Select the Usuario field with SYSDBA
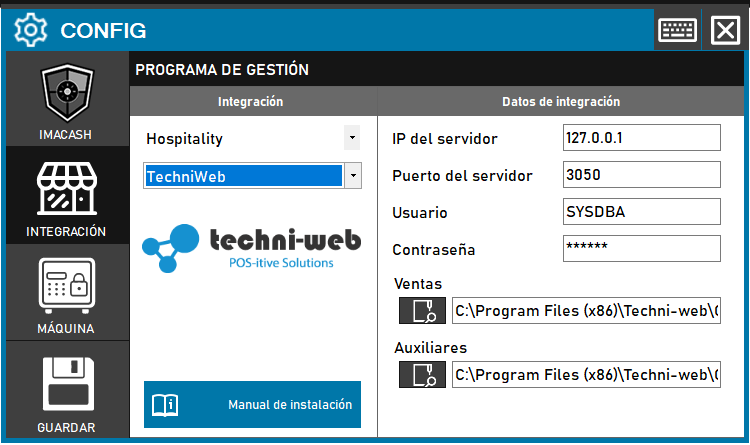 point(642,212)
